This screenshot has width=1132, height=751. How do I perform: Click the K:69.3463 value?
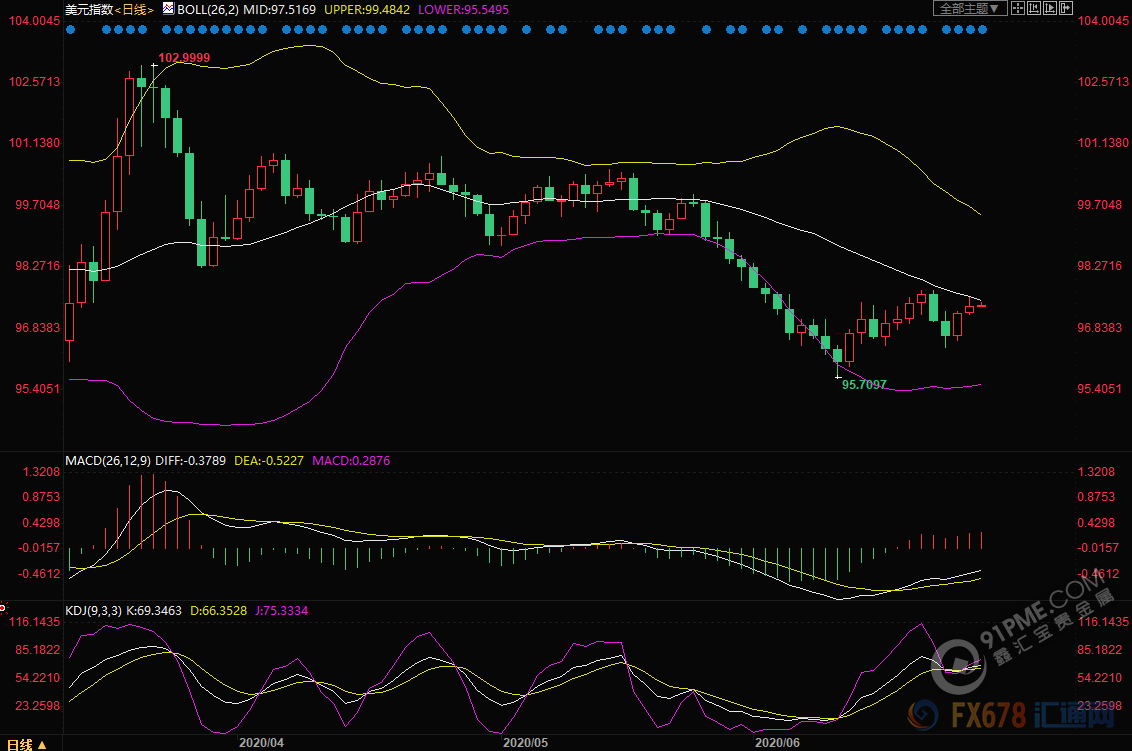(x=154, y=611)
